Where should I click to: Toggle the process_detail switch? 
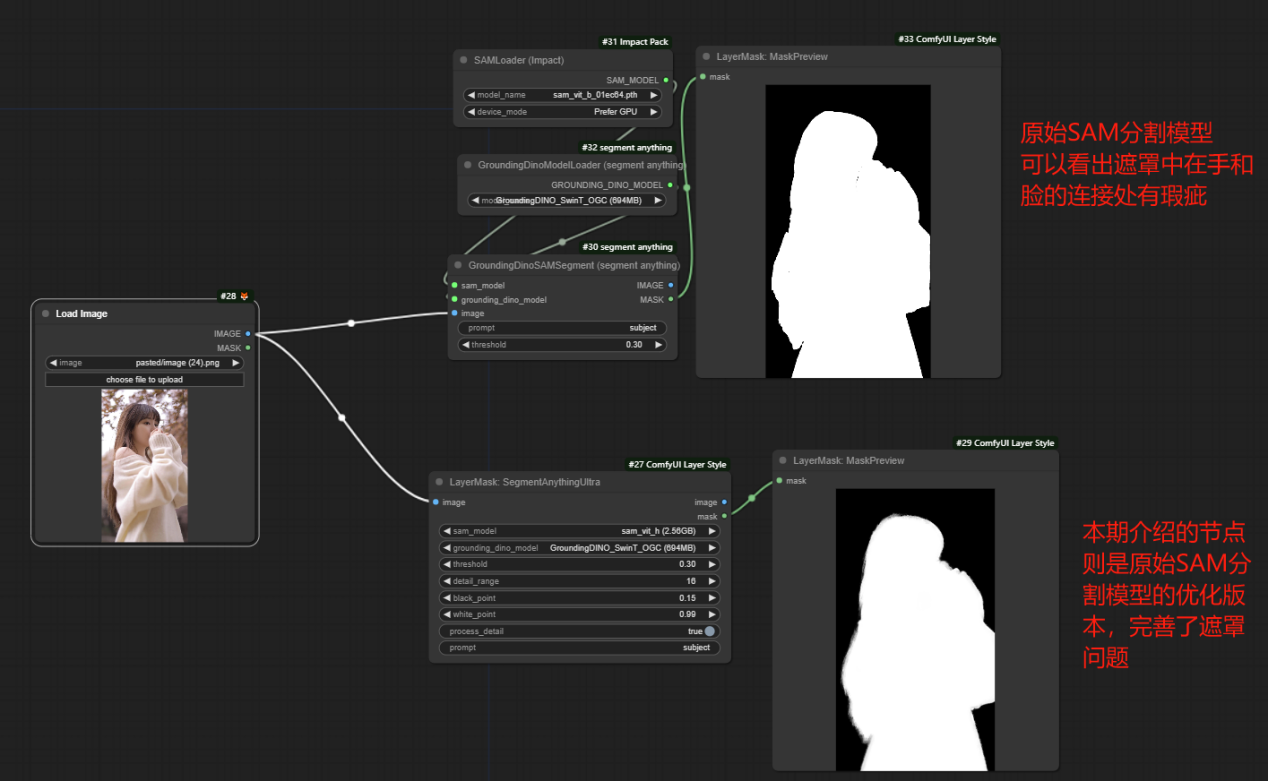(x=710, y=631)
